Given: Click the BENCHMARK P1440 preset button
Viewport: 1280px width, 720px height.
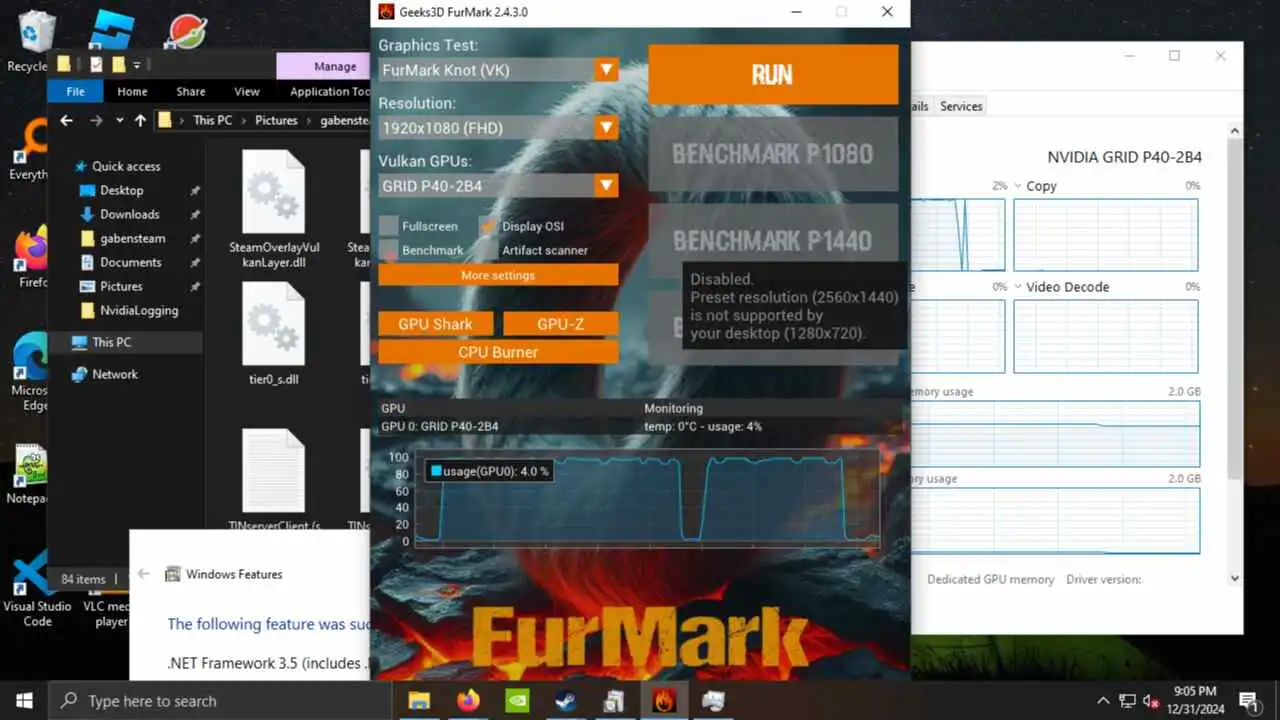Looking at the screenshot, I should pos(773,240).
